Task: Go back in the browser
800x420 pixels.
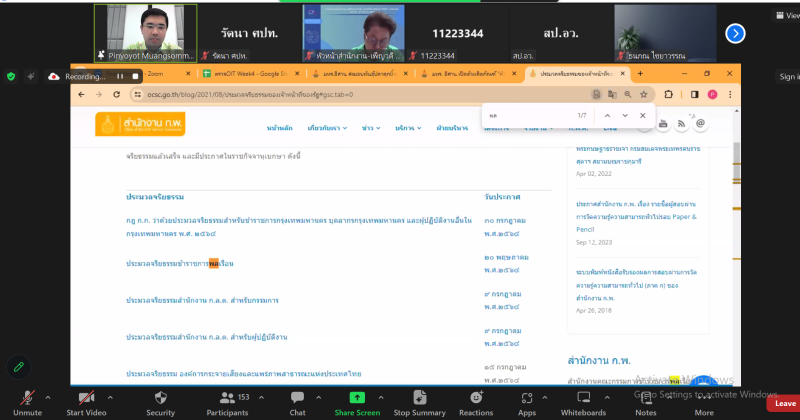Action: coord(82,94)
